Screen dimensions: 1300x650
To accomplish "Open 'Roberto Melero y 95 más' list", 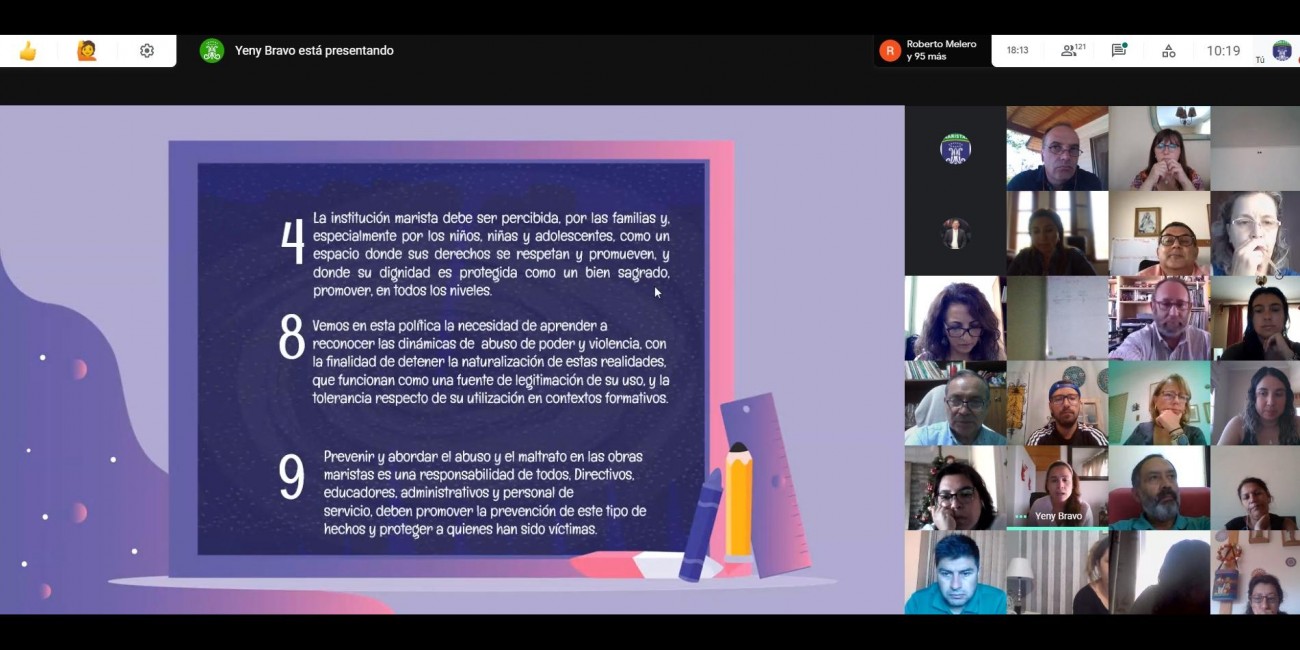I will (931, 51).
